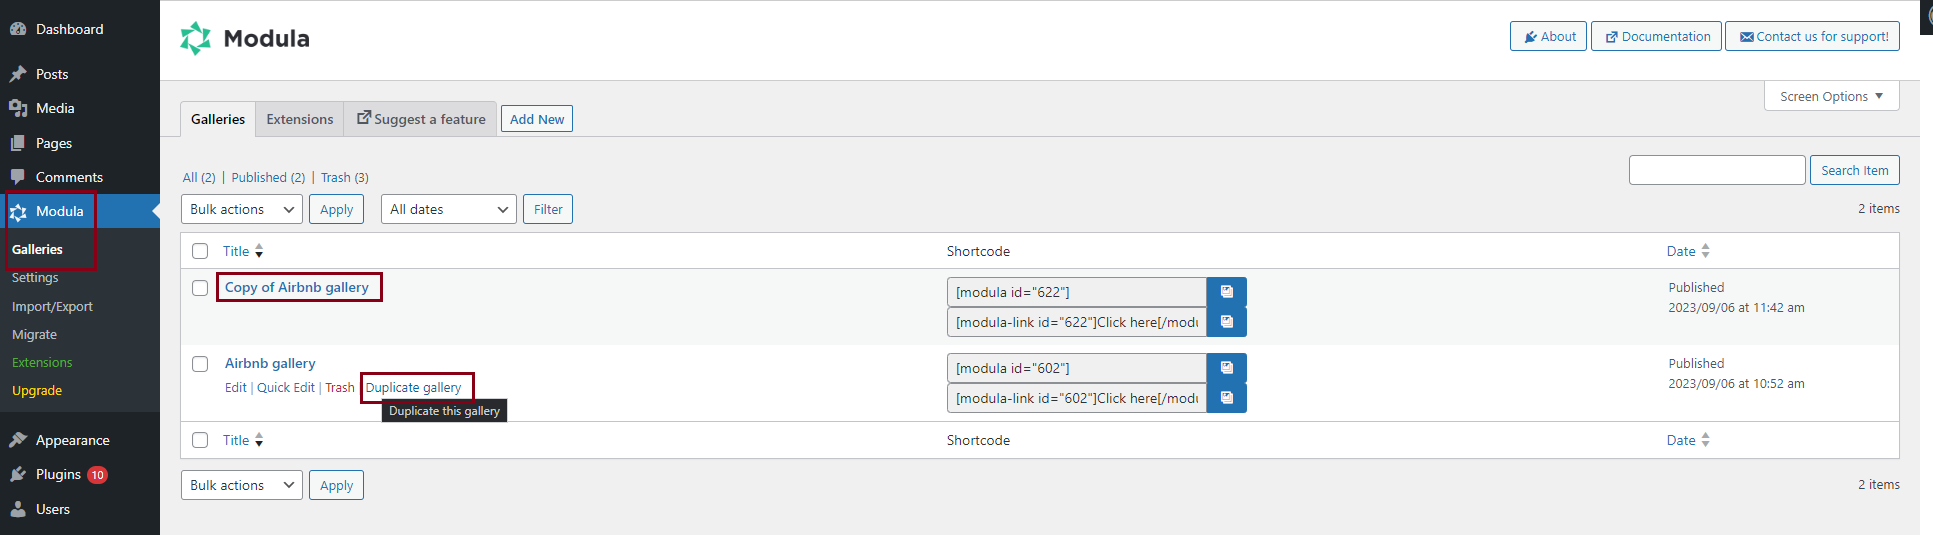Open the All dates filter dropdown
Viewport: 1933px width, 535px height.
pos(448,209)
